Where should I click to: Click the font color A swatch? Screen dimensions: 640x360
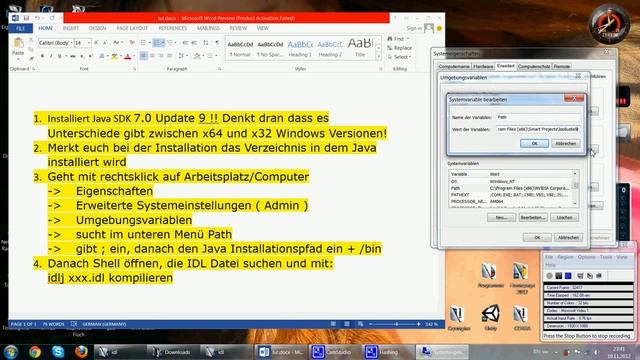tap(128, 56)
